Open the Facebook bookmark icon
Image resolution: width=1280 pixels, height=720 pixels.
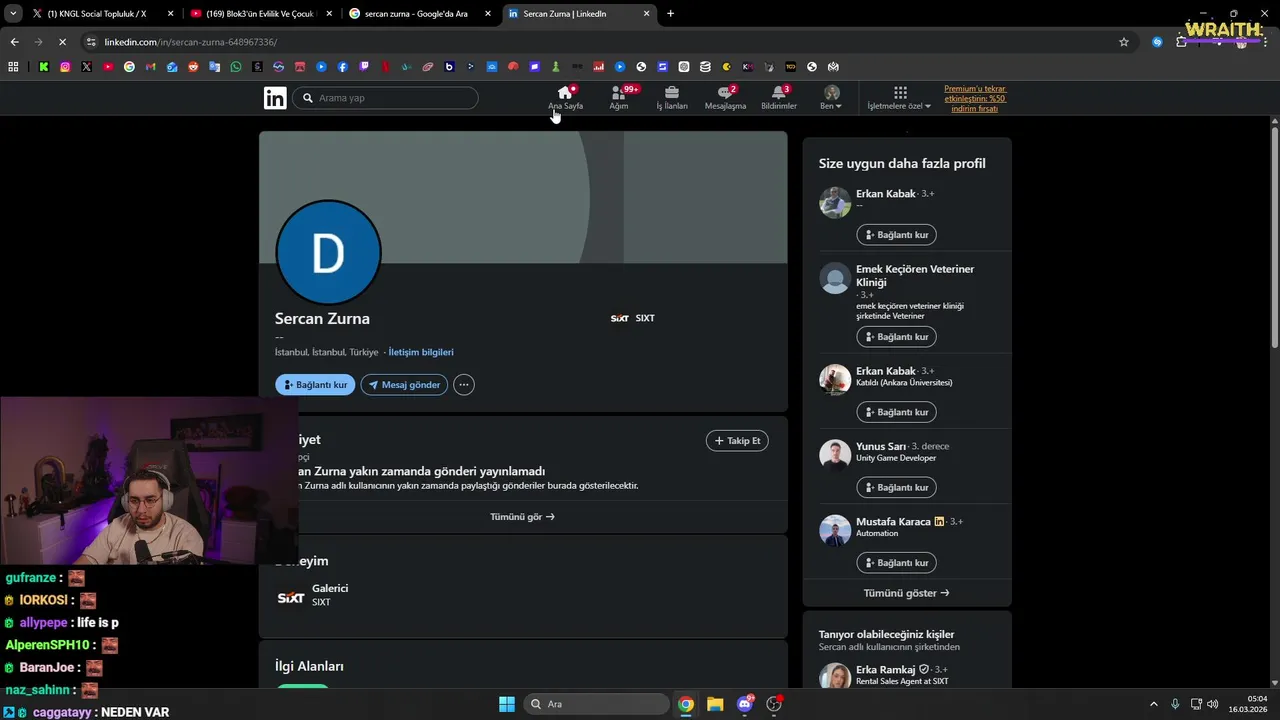point(342,67)
